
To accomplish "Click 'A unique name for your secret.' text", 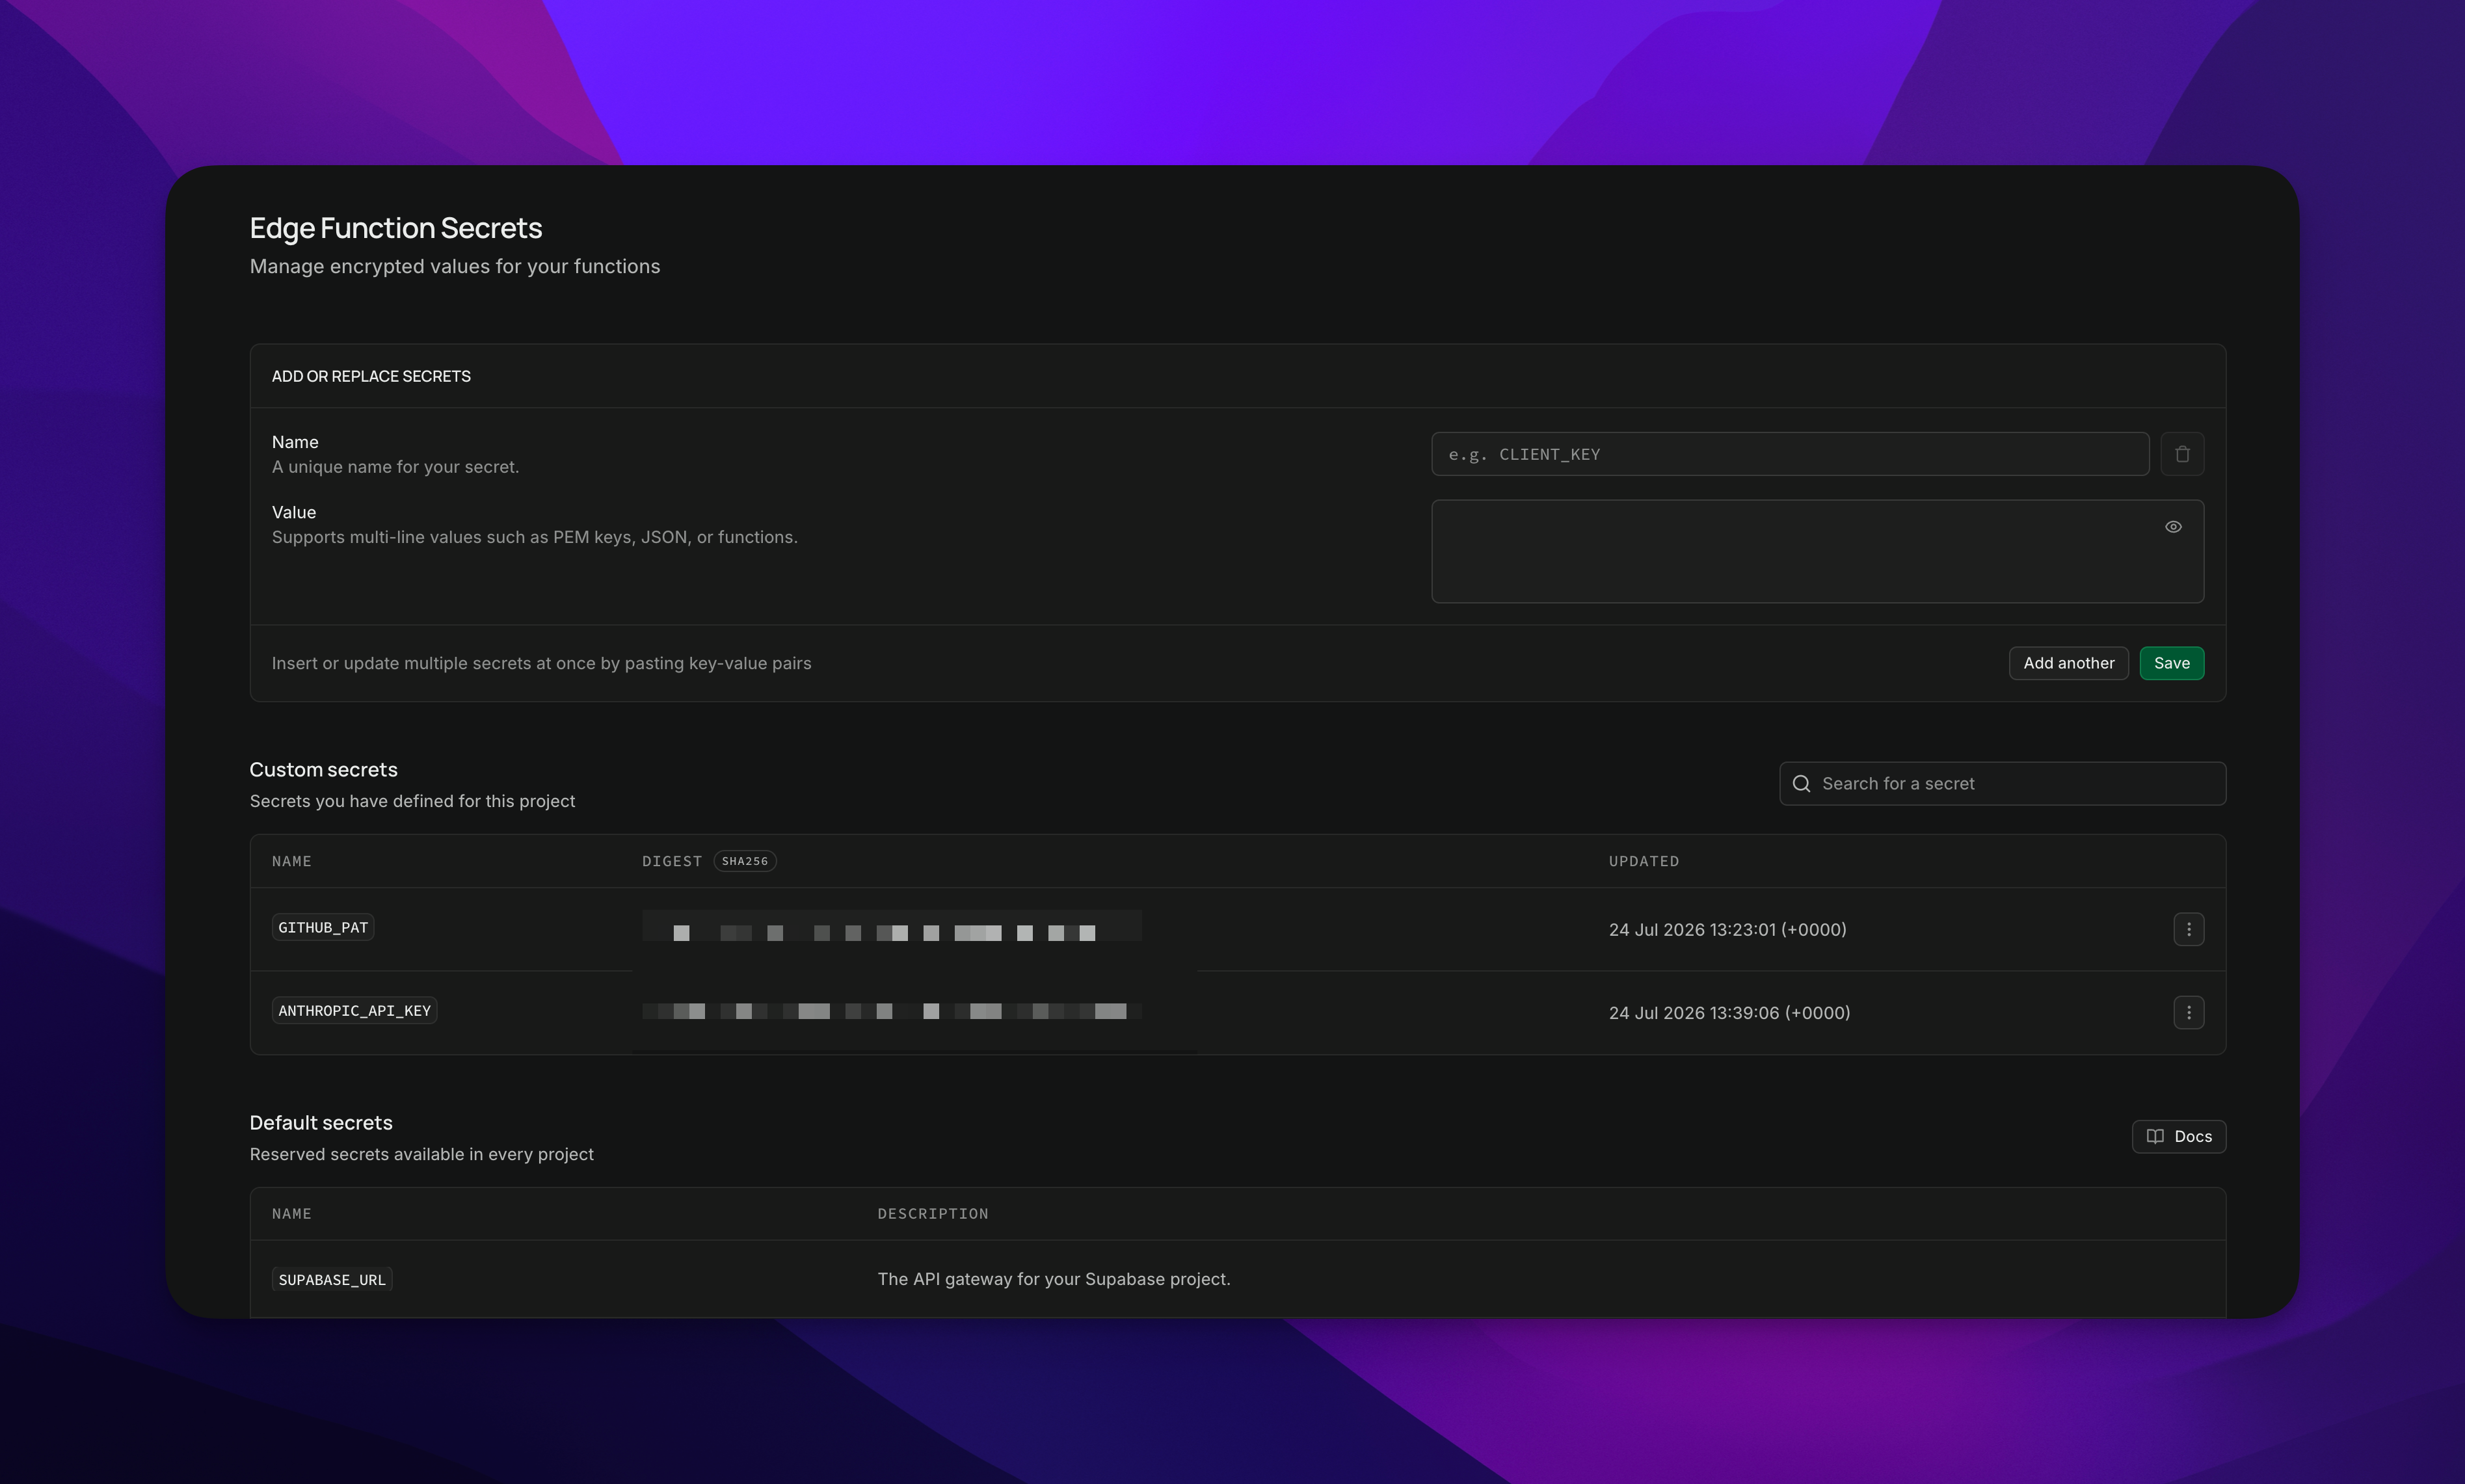I will (x=395, y=467).
